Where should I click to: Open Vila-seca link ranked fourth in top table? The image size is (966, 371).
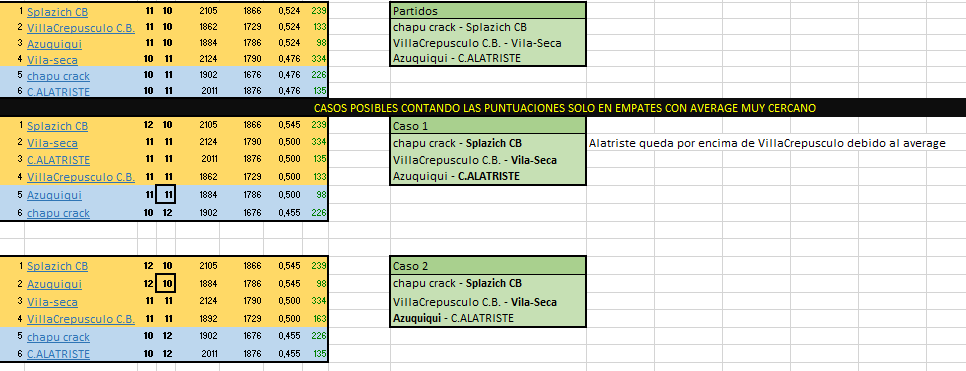[x=52, y=60]
